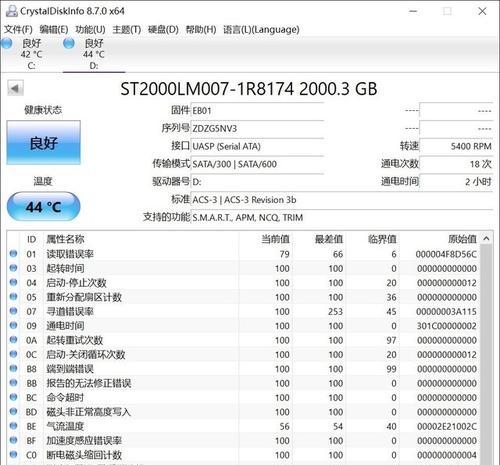500x465 pixels.
Task: Click status dot for attribute C0 断电磁头缩回计数
Action: pyautogui.click(x=13, y=454)
